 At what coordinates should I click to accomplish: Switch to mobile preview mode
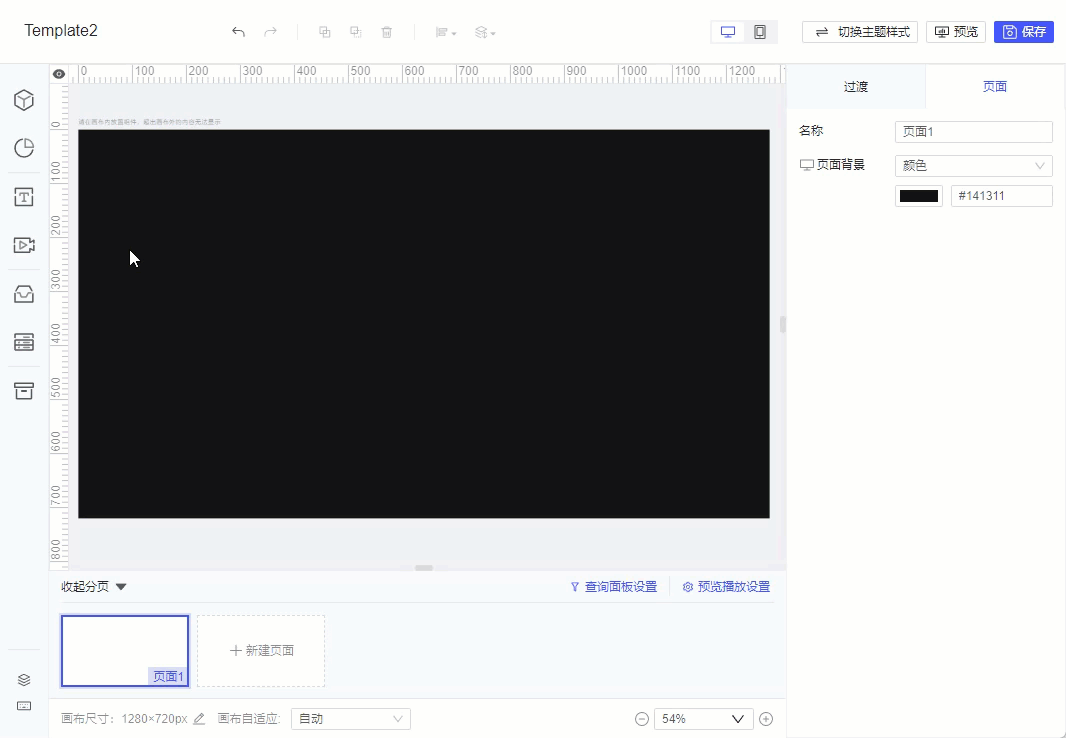point(760,31)
